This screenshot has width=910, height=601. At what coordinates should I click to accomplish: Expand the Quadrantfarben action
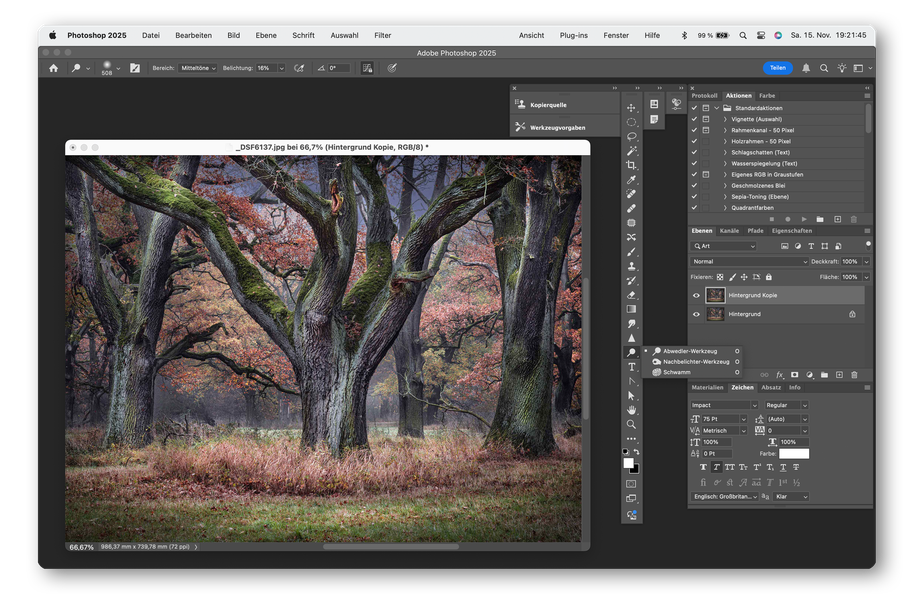(725, 208)
